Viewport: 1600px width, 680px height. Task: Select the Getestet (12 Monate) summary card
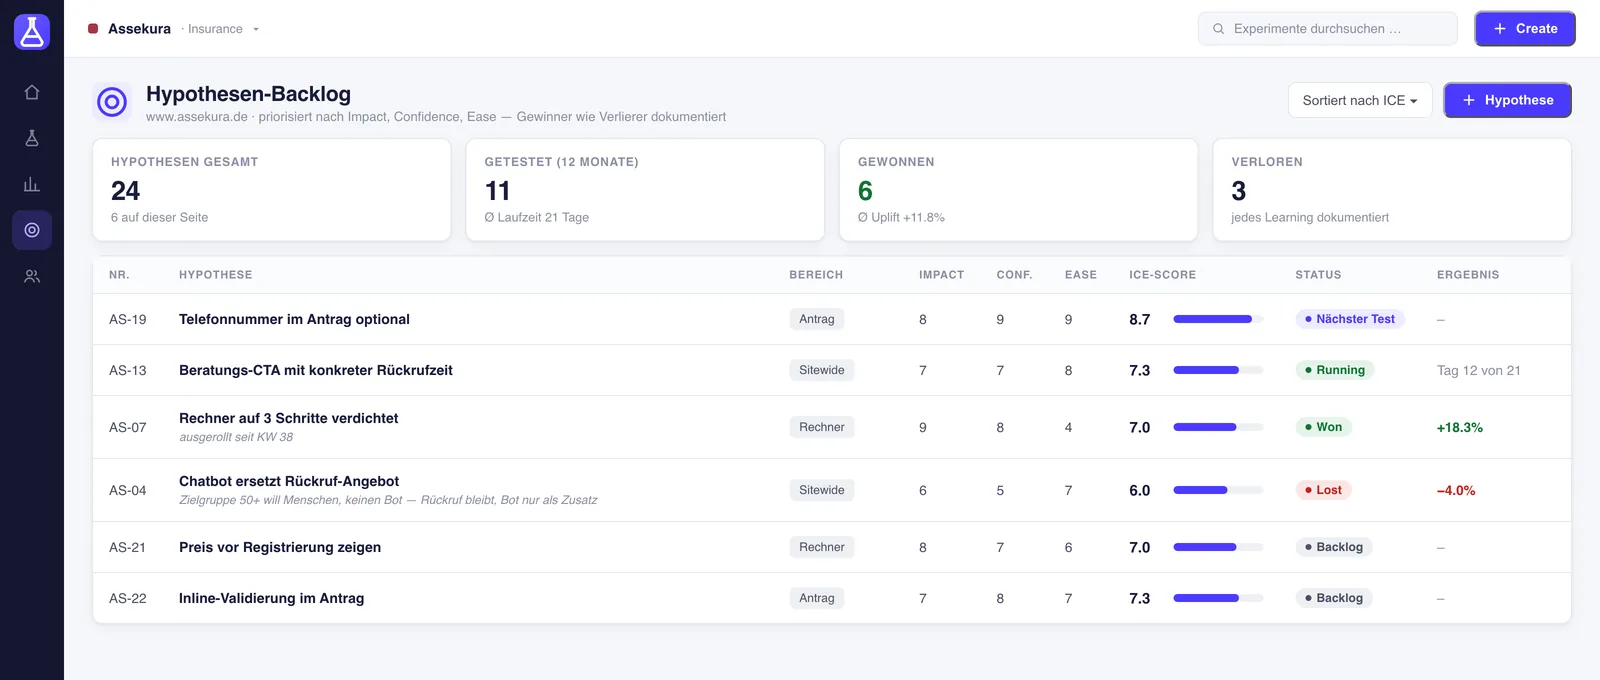(645, 190)
